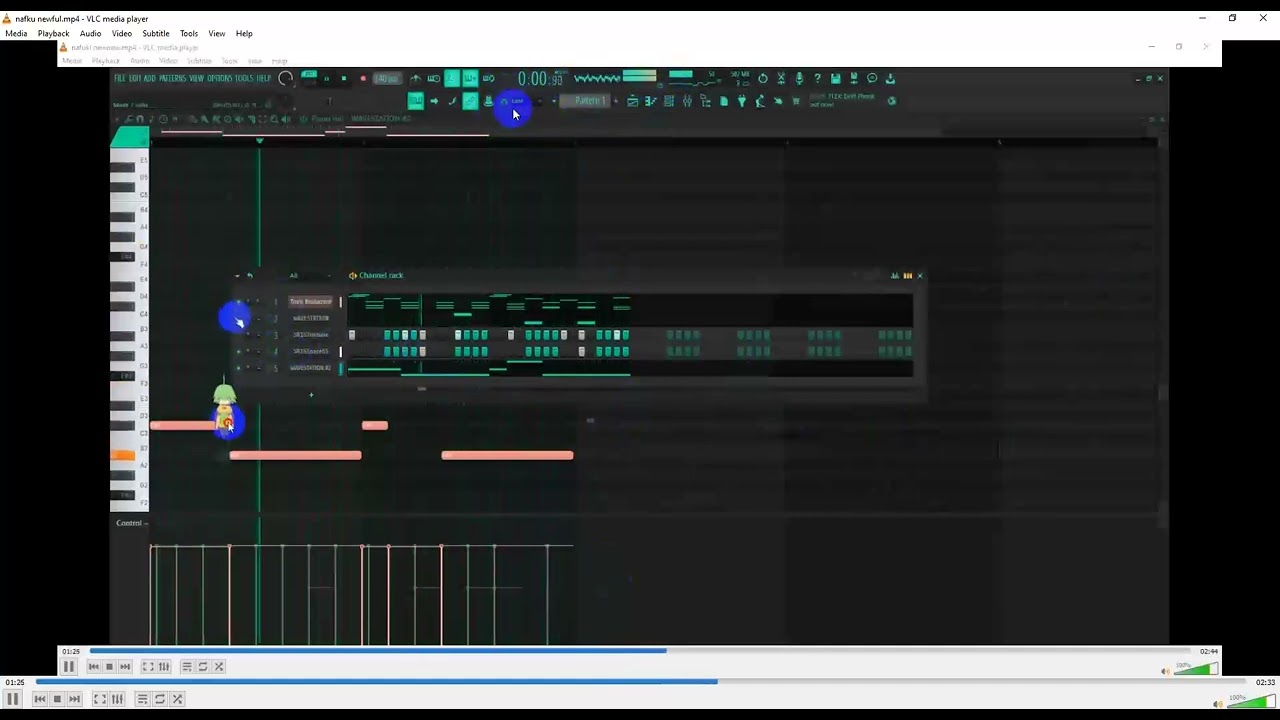Stop playback in the outer VLC controls

point(57,699)
